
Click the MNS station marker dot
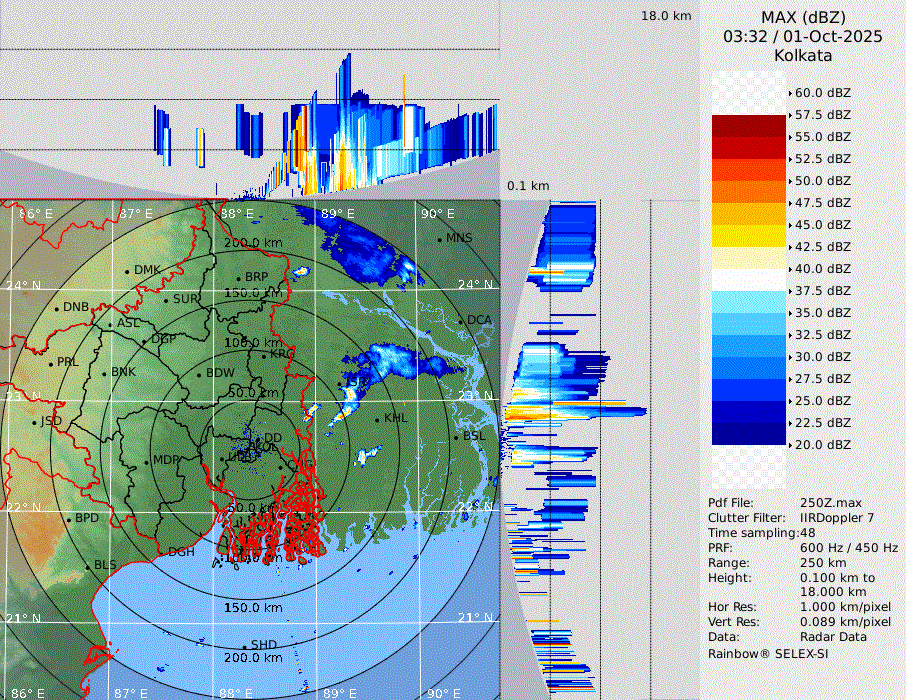tap(439, 238)
